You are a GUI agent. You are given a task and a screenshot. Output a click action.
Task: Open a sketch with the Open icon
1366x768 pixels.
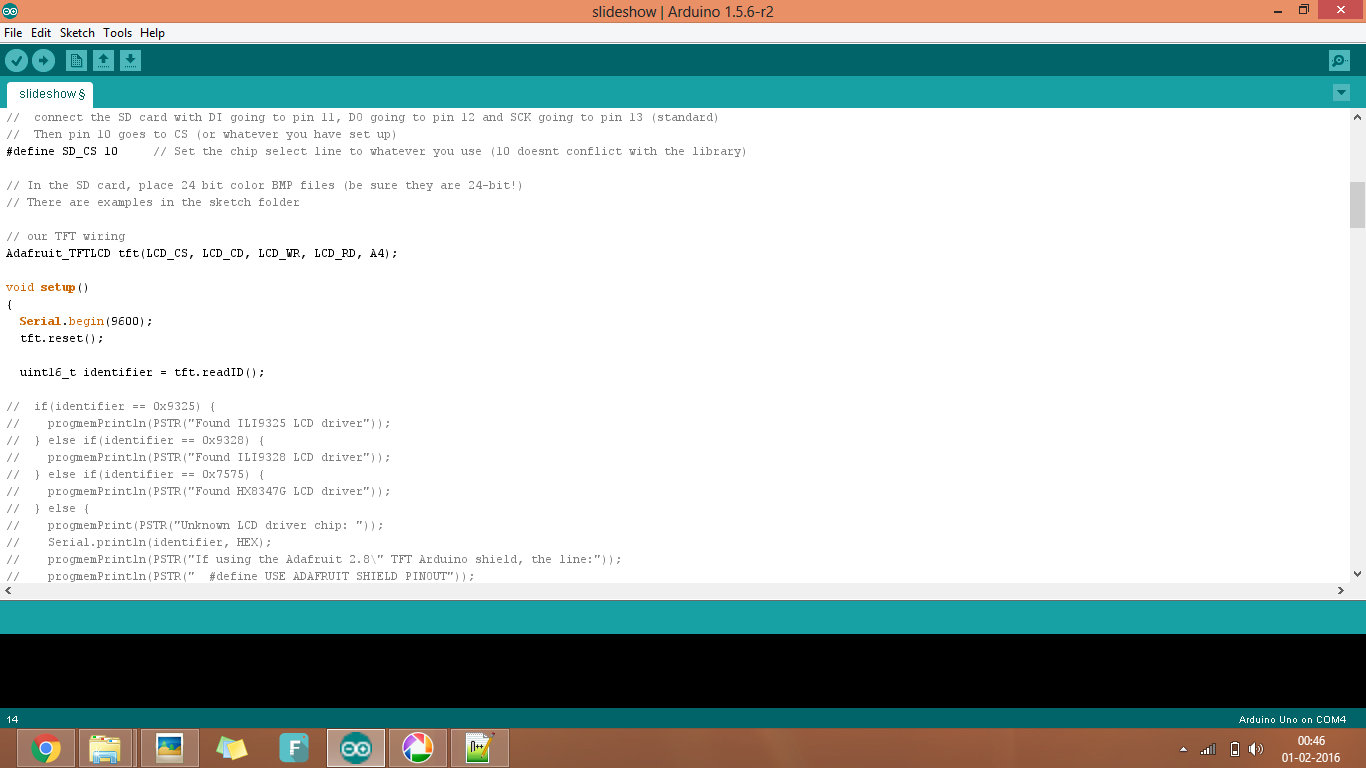103,61
